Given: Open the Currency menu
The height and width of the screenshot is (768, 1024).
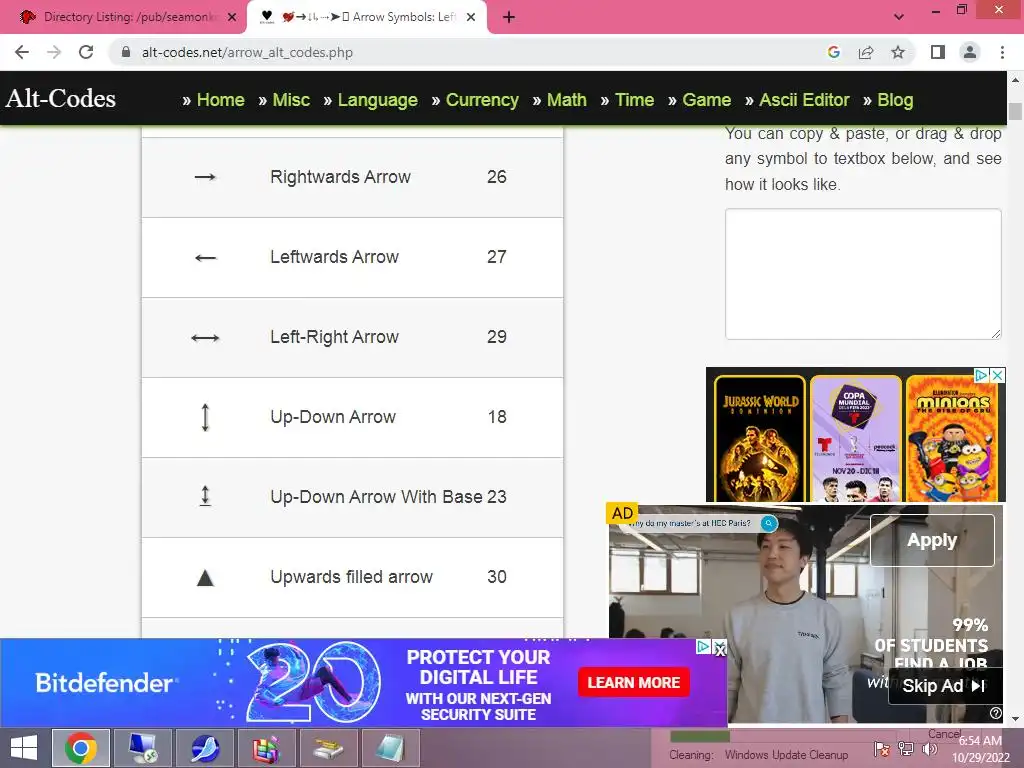Looking at the screenshot, I should pyautogui.click(x=482, y=100).
